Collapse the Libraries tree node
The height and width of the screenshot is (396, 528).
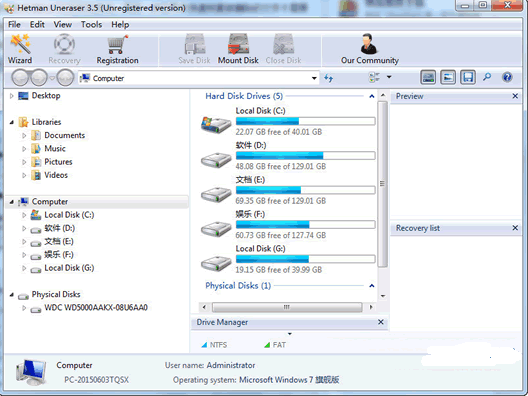(12, 122)
